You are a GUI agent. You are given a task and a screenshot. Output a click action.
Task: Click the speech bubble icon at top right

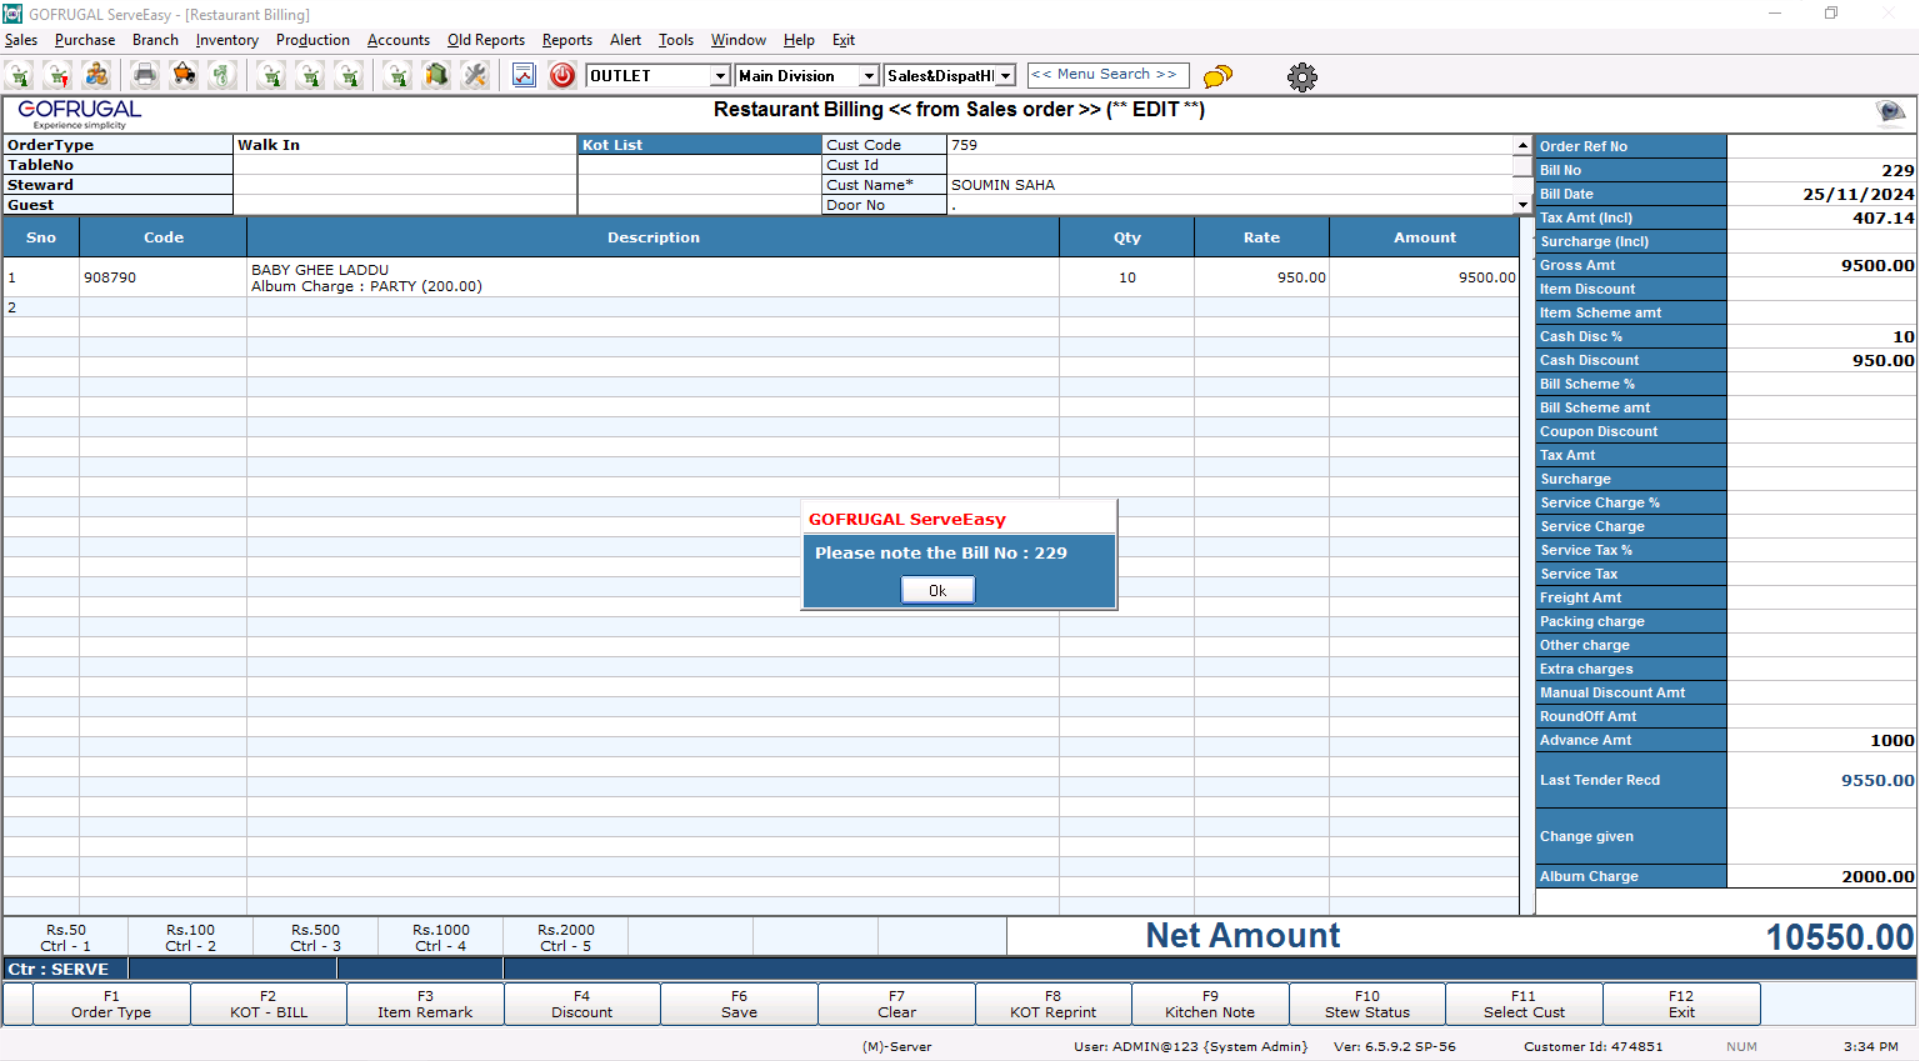point(1889,111)
